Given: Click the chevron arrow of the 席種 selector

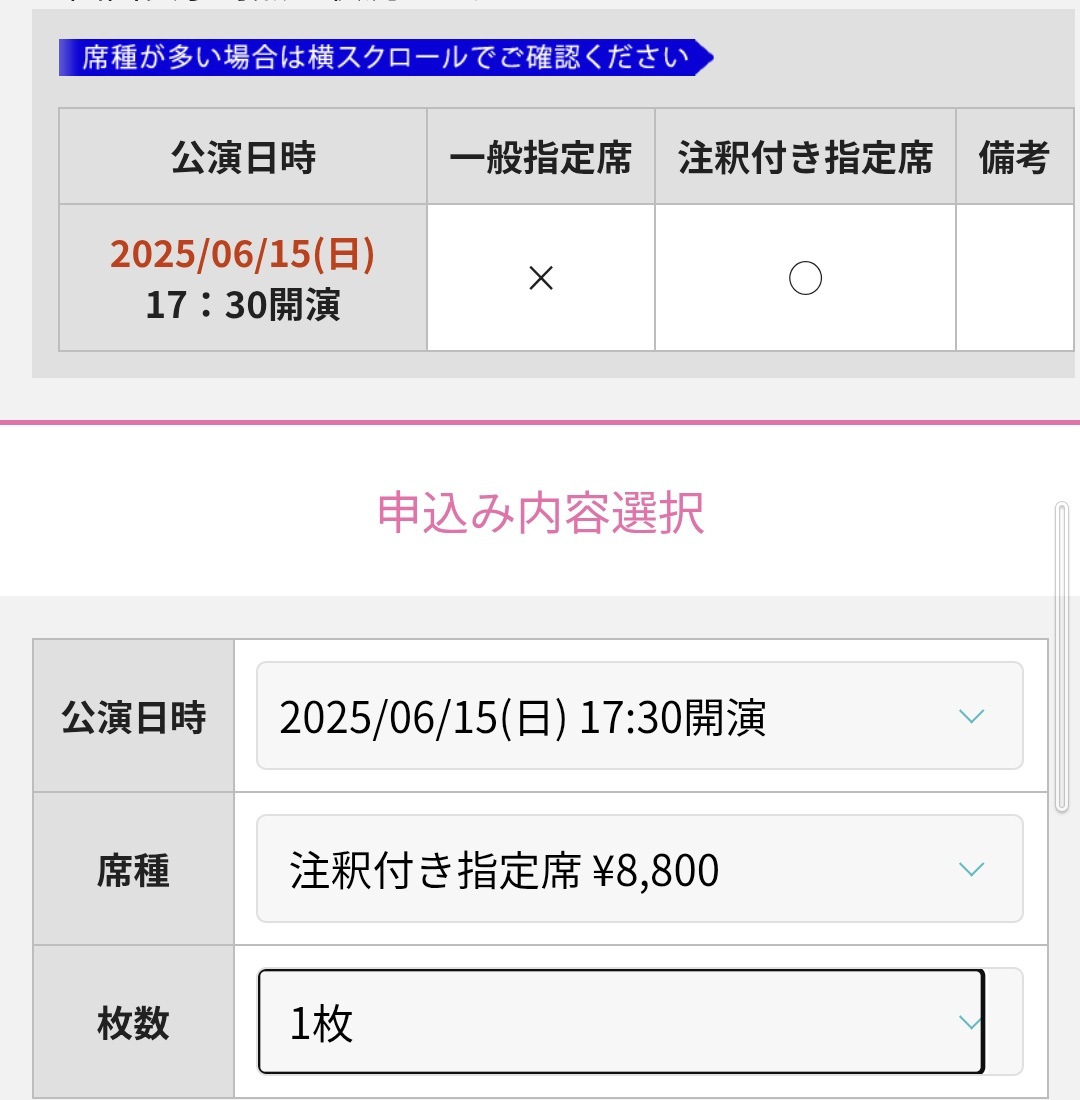Looking at the screenshot, I should point(971,869).
